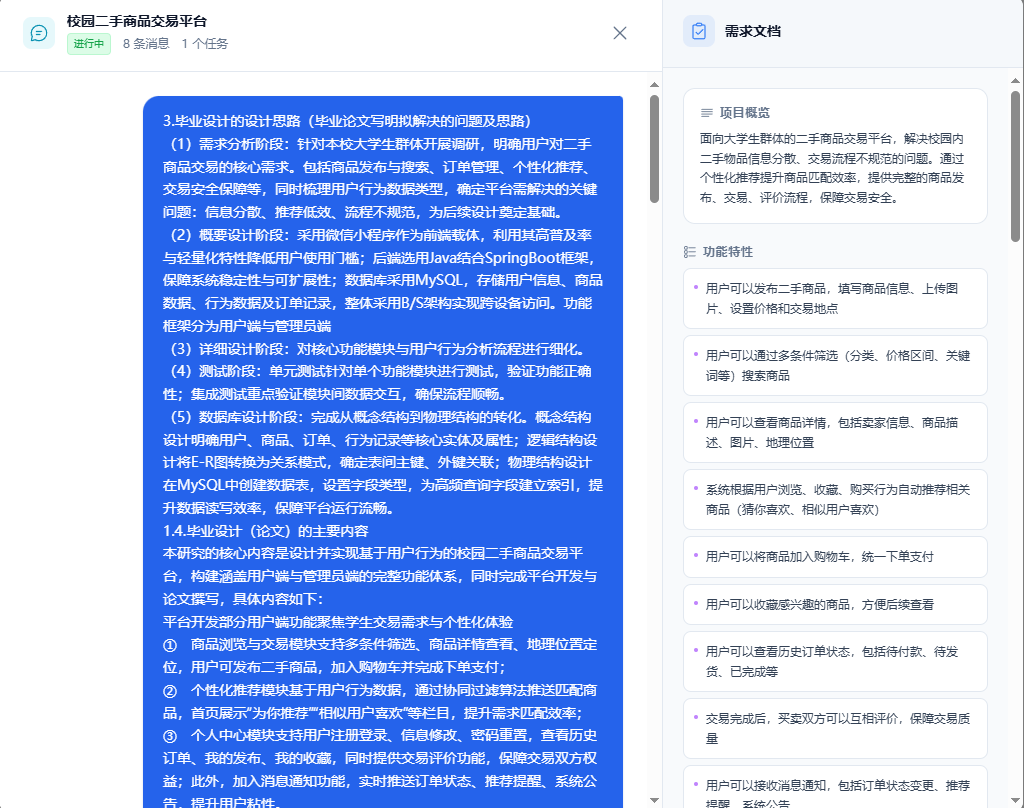Viewport: 1024px width, 808px height.
Task: Select the feature card 用户可以收藏感兴趣的商品
Action: point(835,605)
